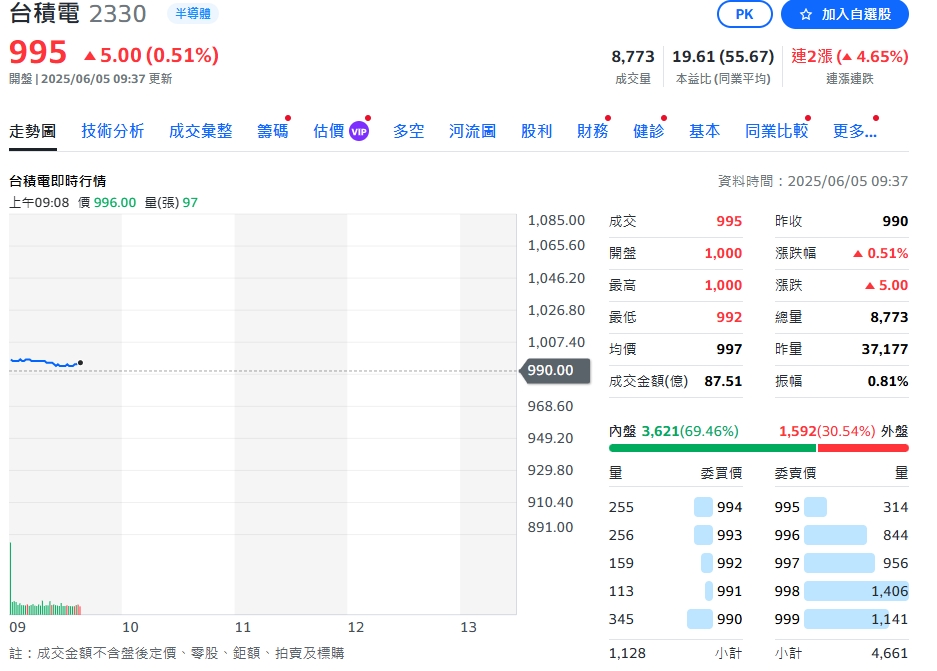Click the ask volume 1,406
The width and height of the screenshot is (937, 671).
[889, 591]
